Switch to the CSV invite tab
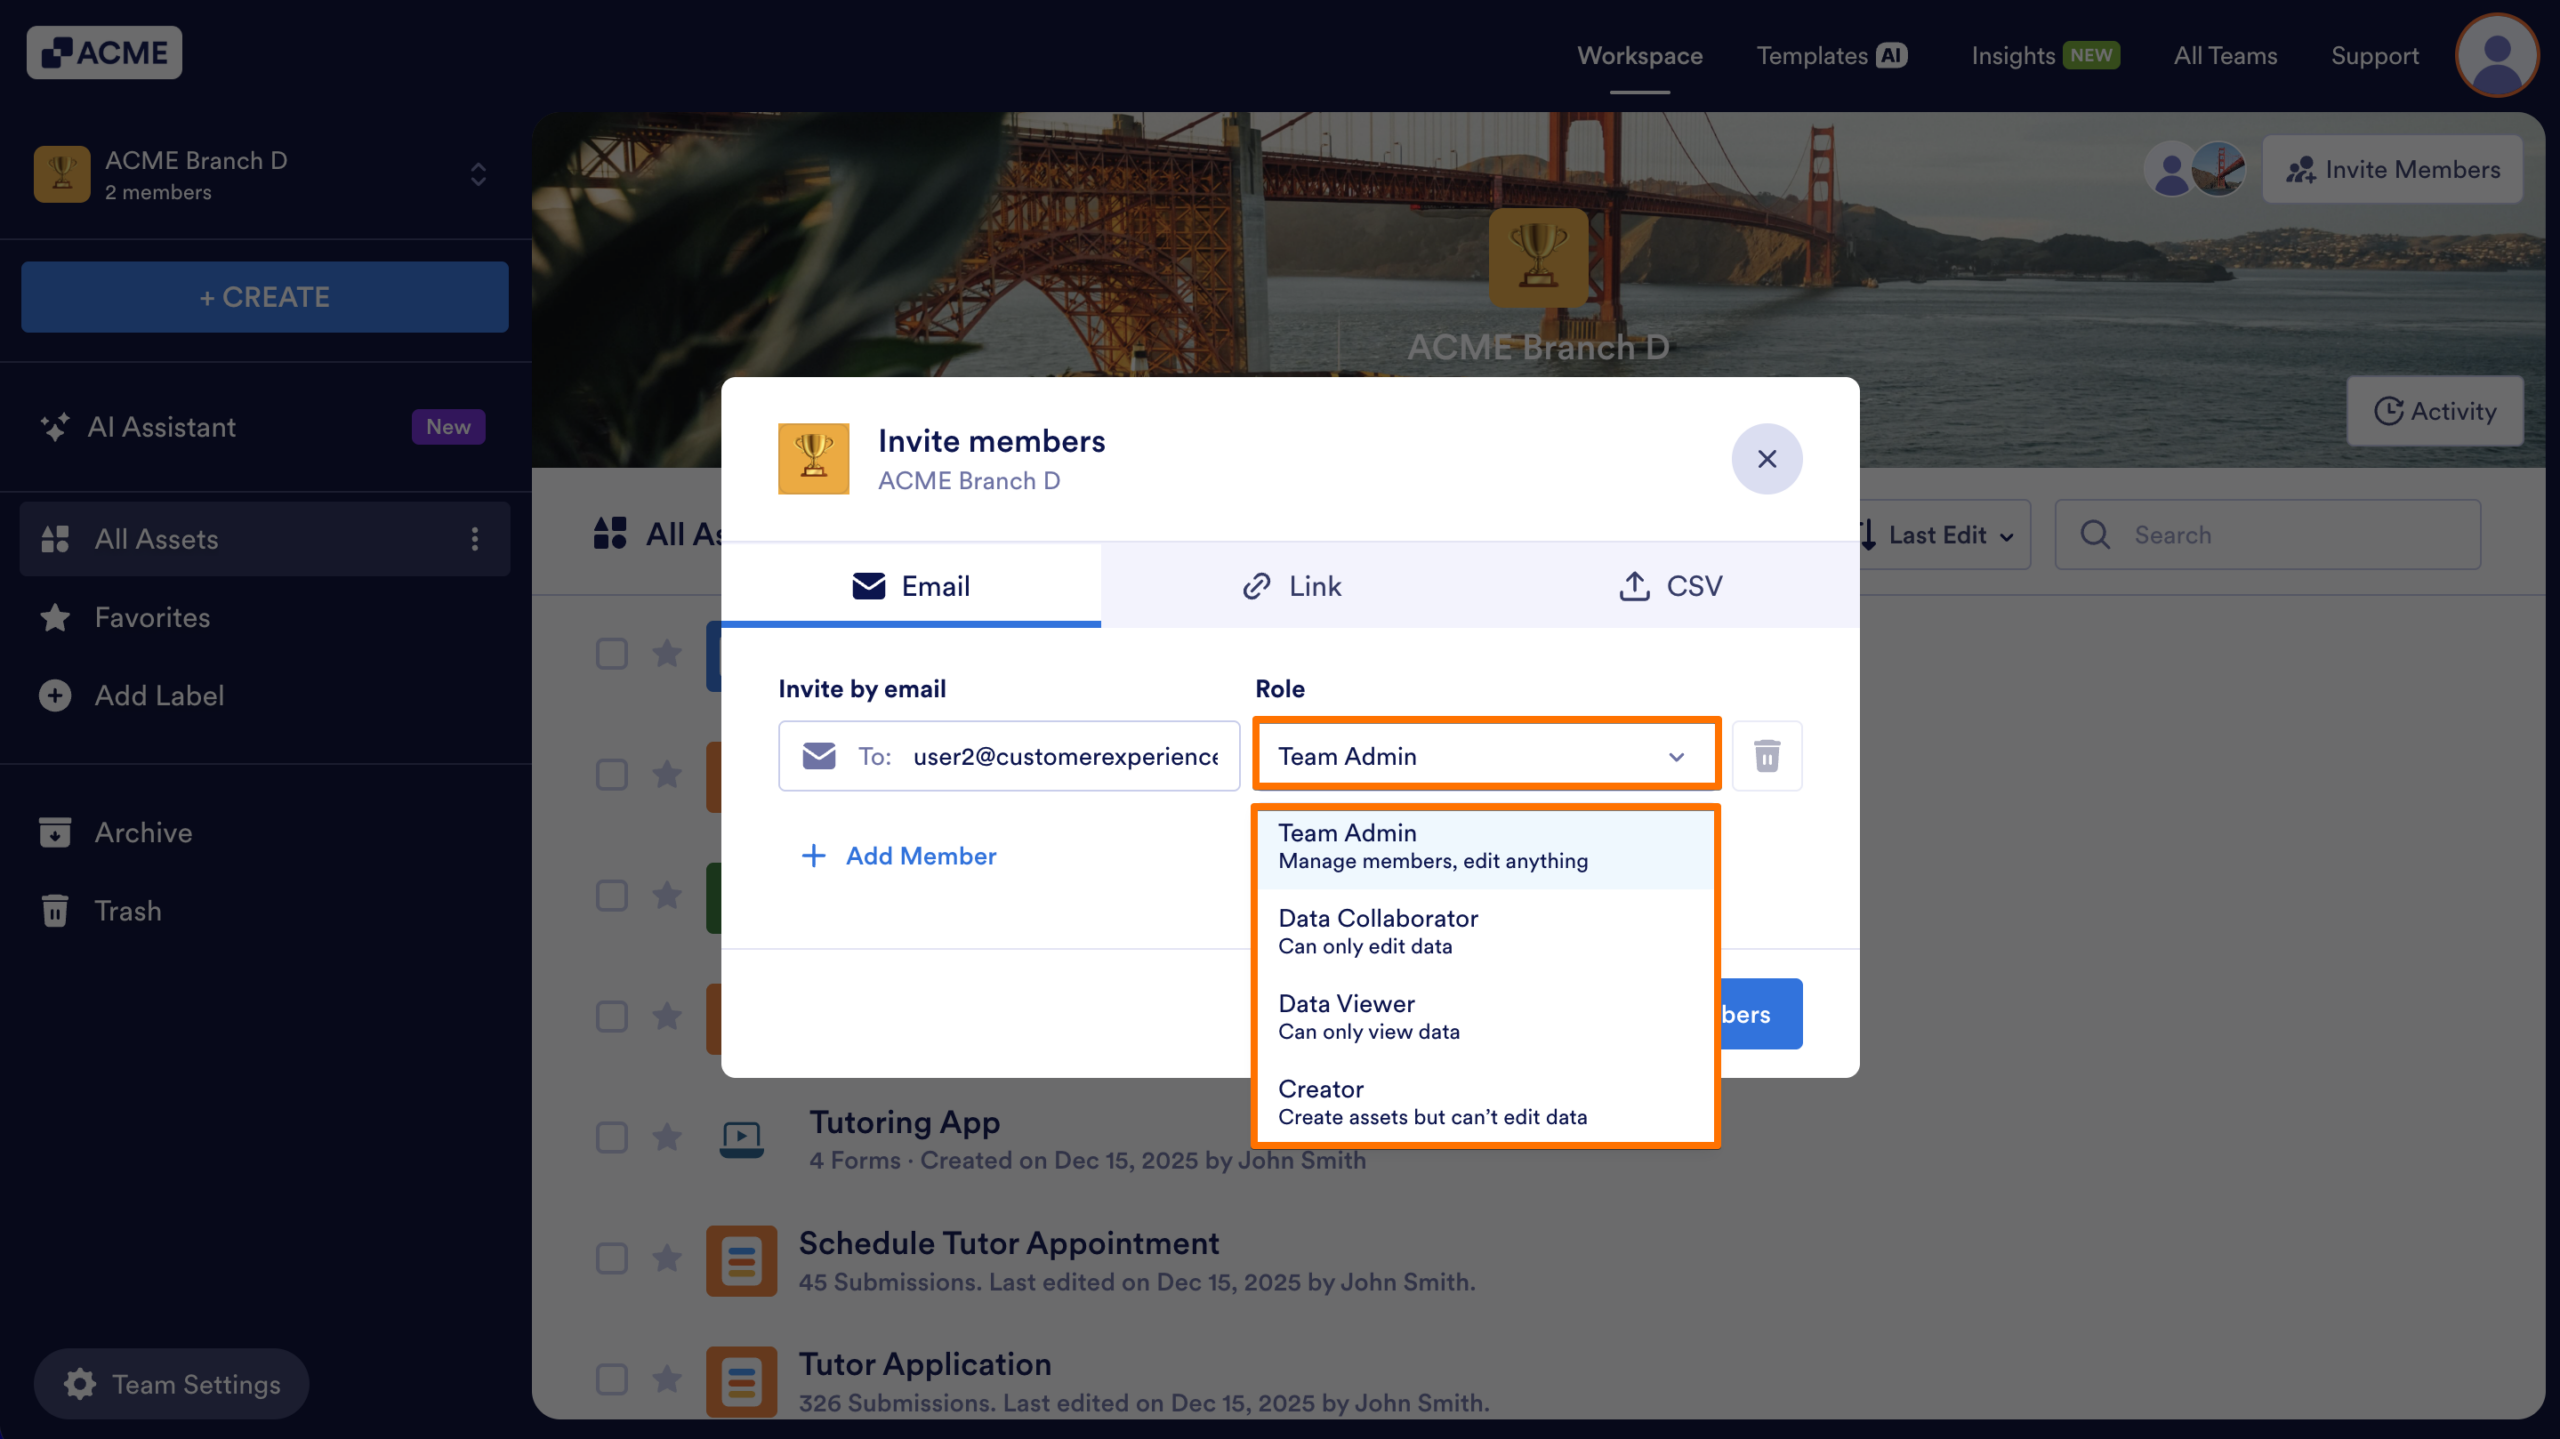 (1671, 586)
